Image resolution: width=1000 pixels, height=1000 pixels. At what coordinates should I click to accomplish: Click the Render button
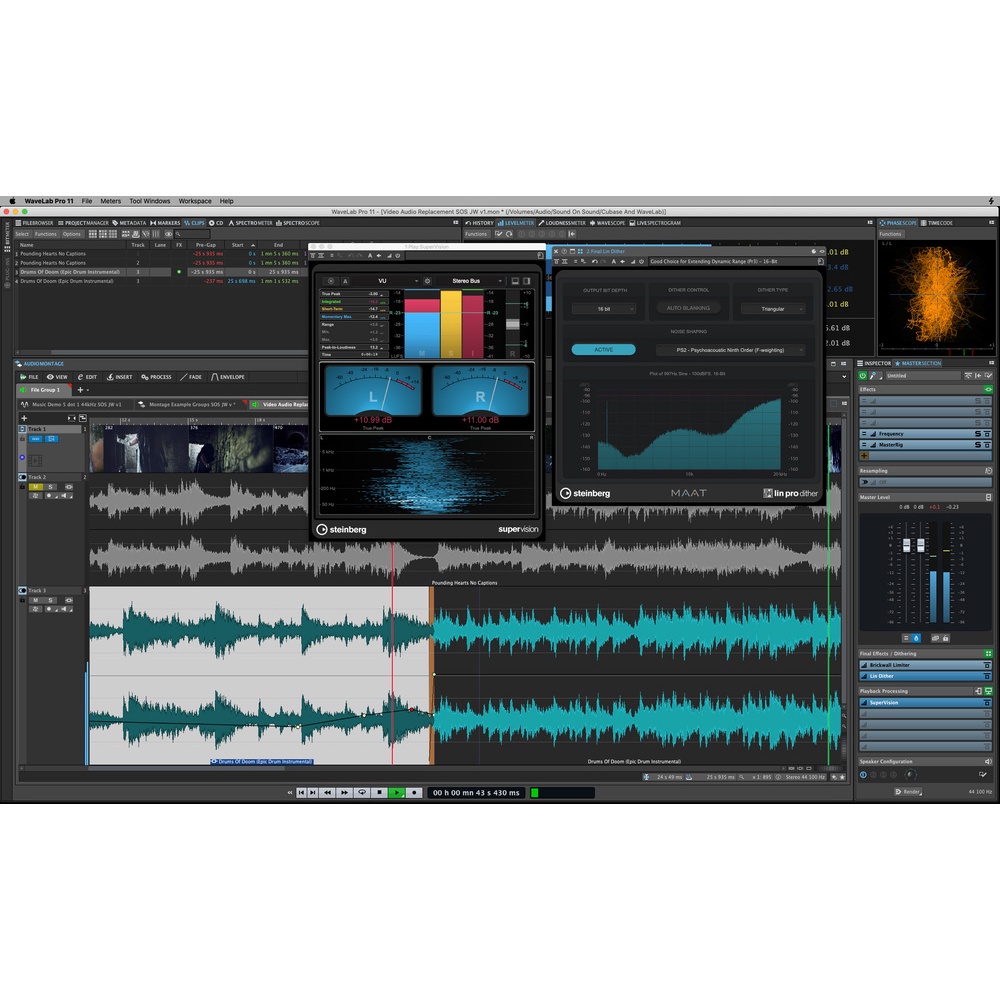pos(909,791)
